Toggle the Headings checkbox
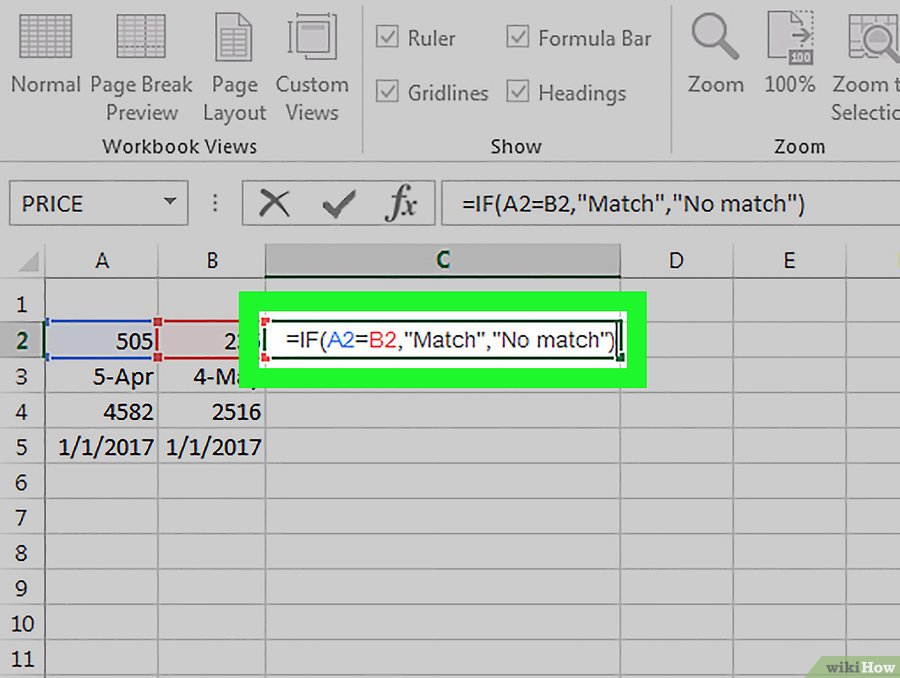900x678 pixels. click(x=517, y=93)
